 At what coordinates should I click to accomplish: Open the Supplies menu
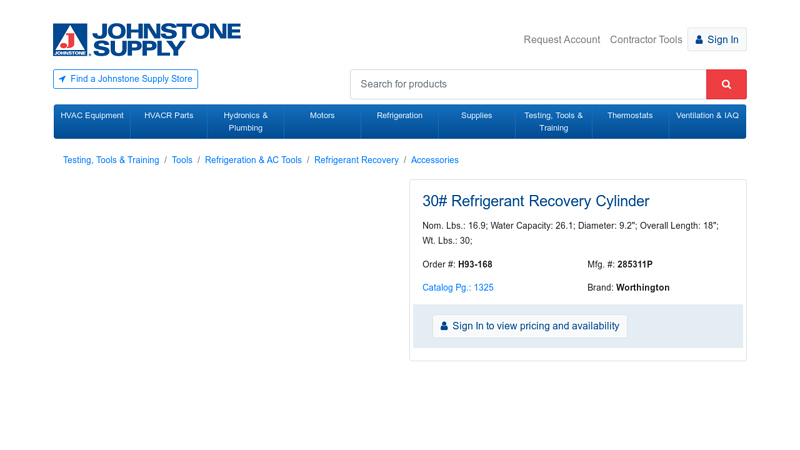coord(477,121)
